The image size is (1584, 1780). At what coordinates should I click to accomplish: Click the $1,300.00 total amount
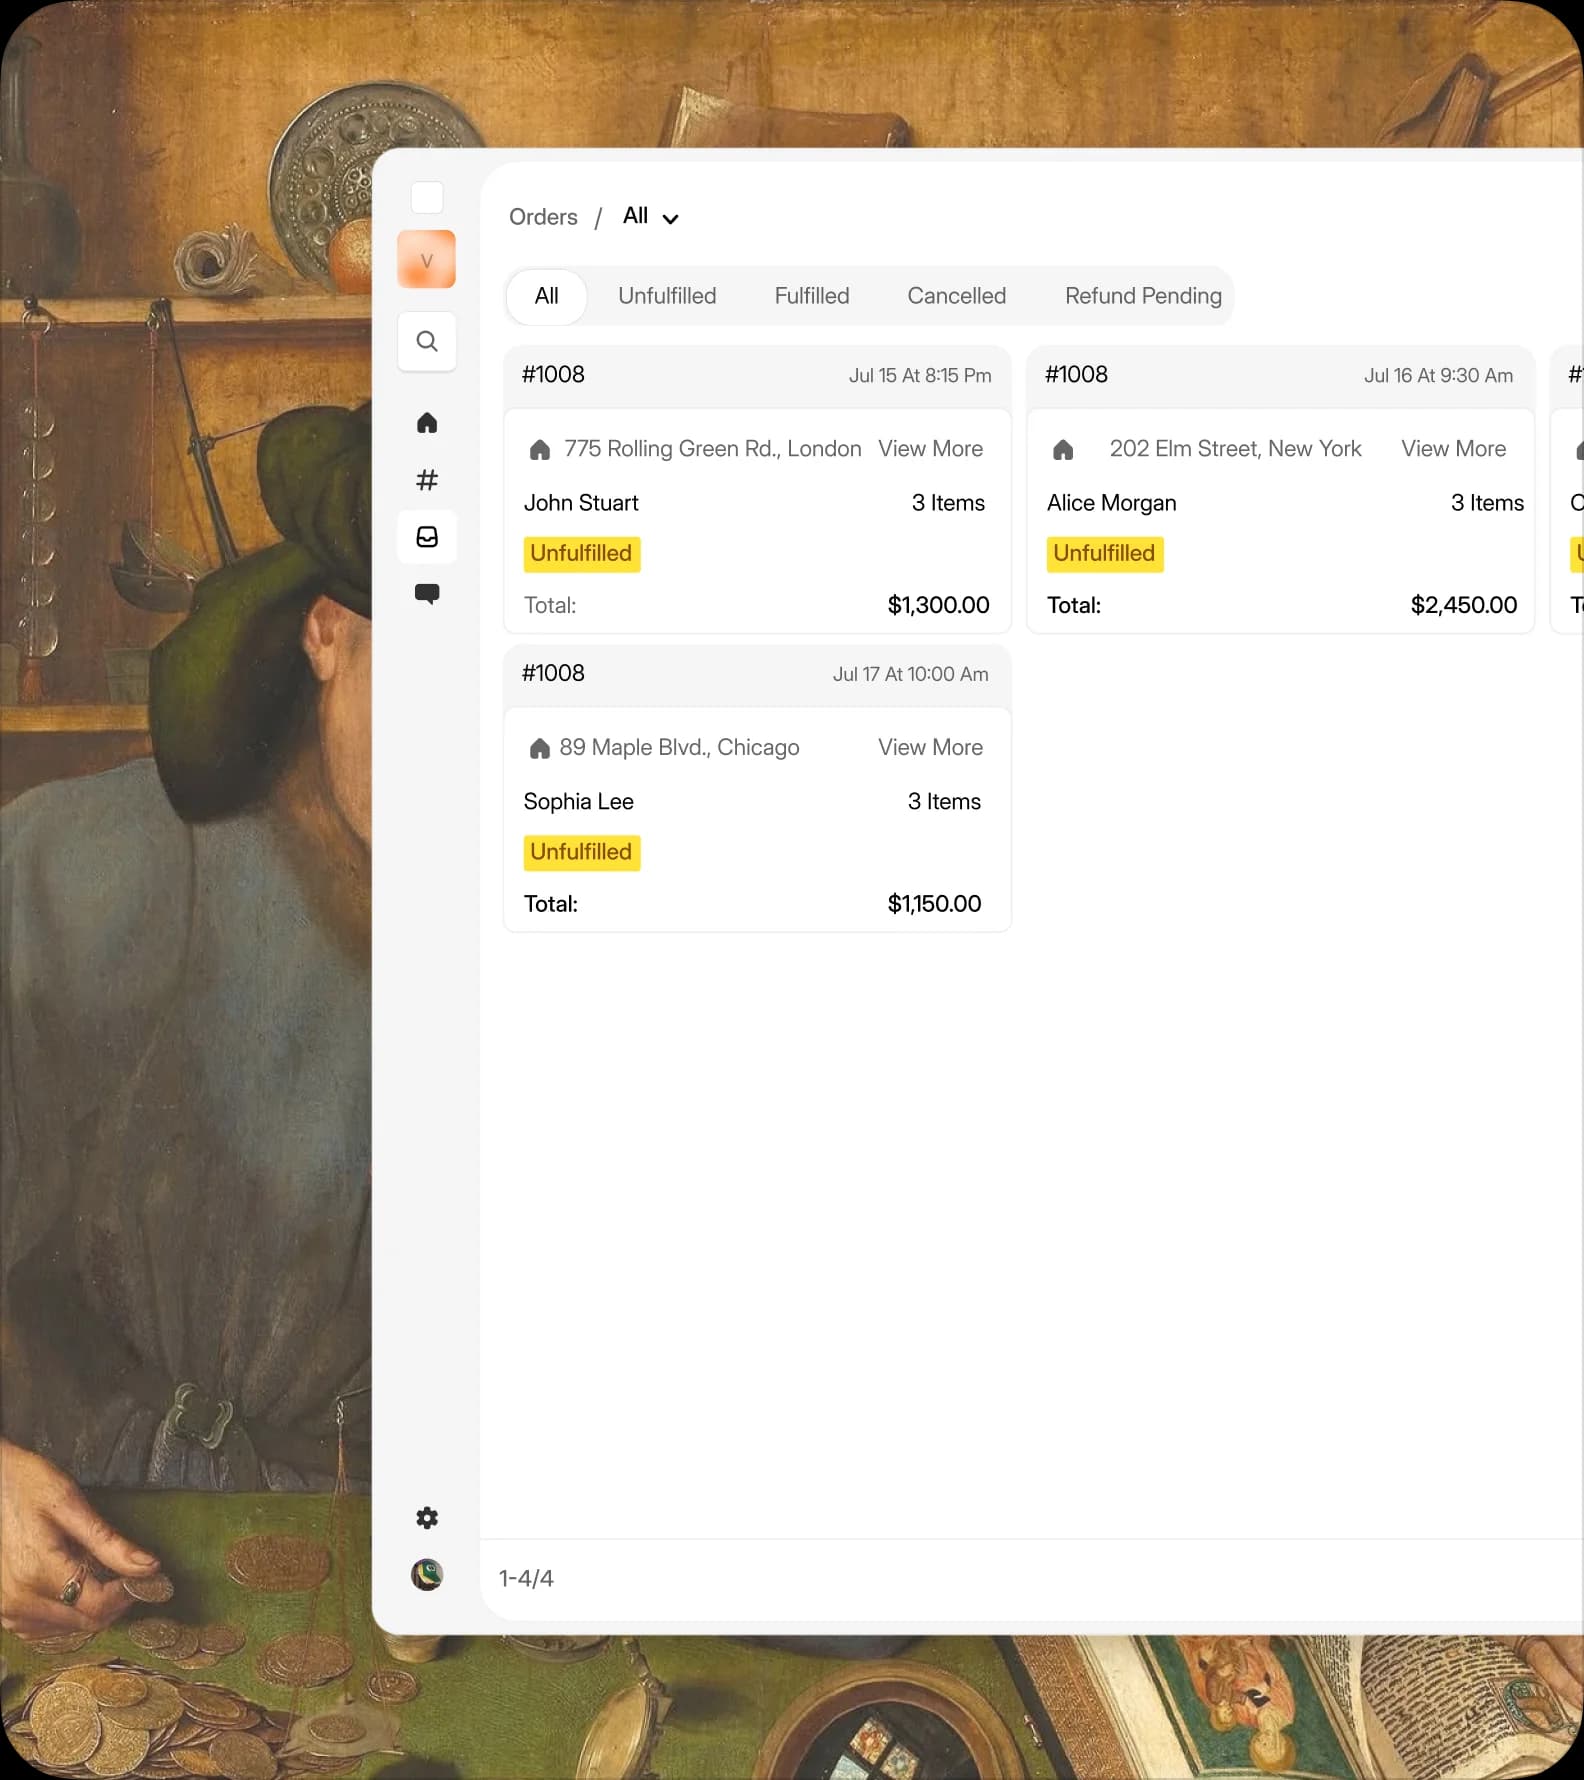tap(938, 605)
